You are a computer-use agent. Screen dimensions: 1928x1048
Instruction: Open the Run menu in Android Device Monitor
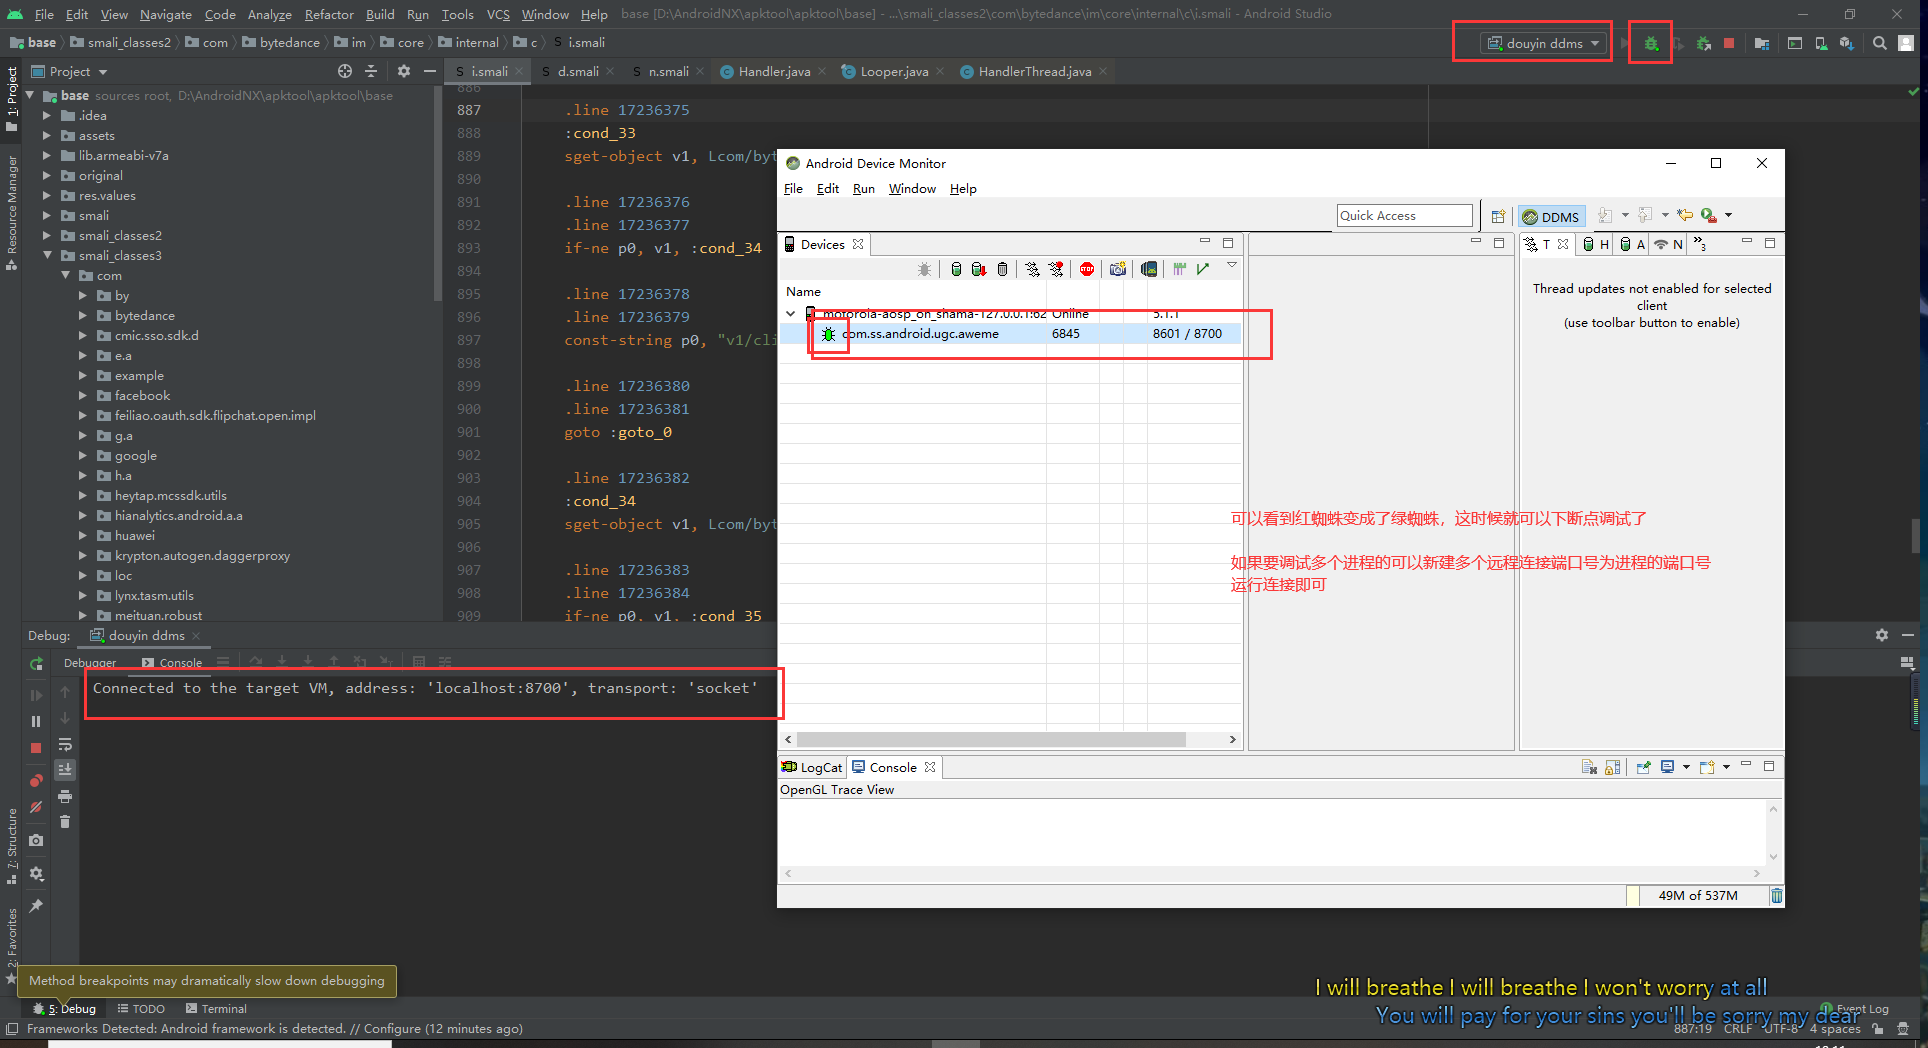coord(863,189)
